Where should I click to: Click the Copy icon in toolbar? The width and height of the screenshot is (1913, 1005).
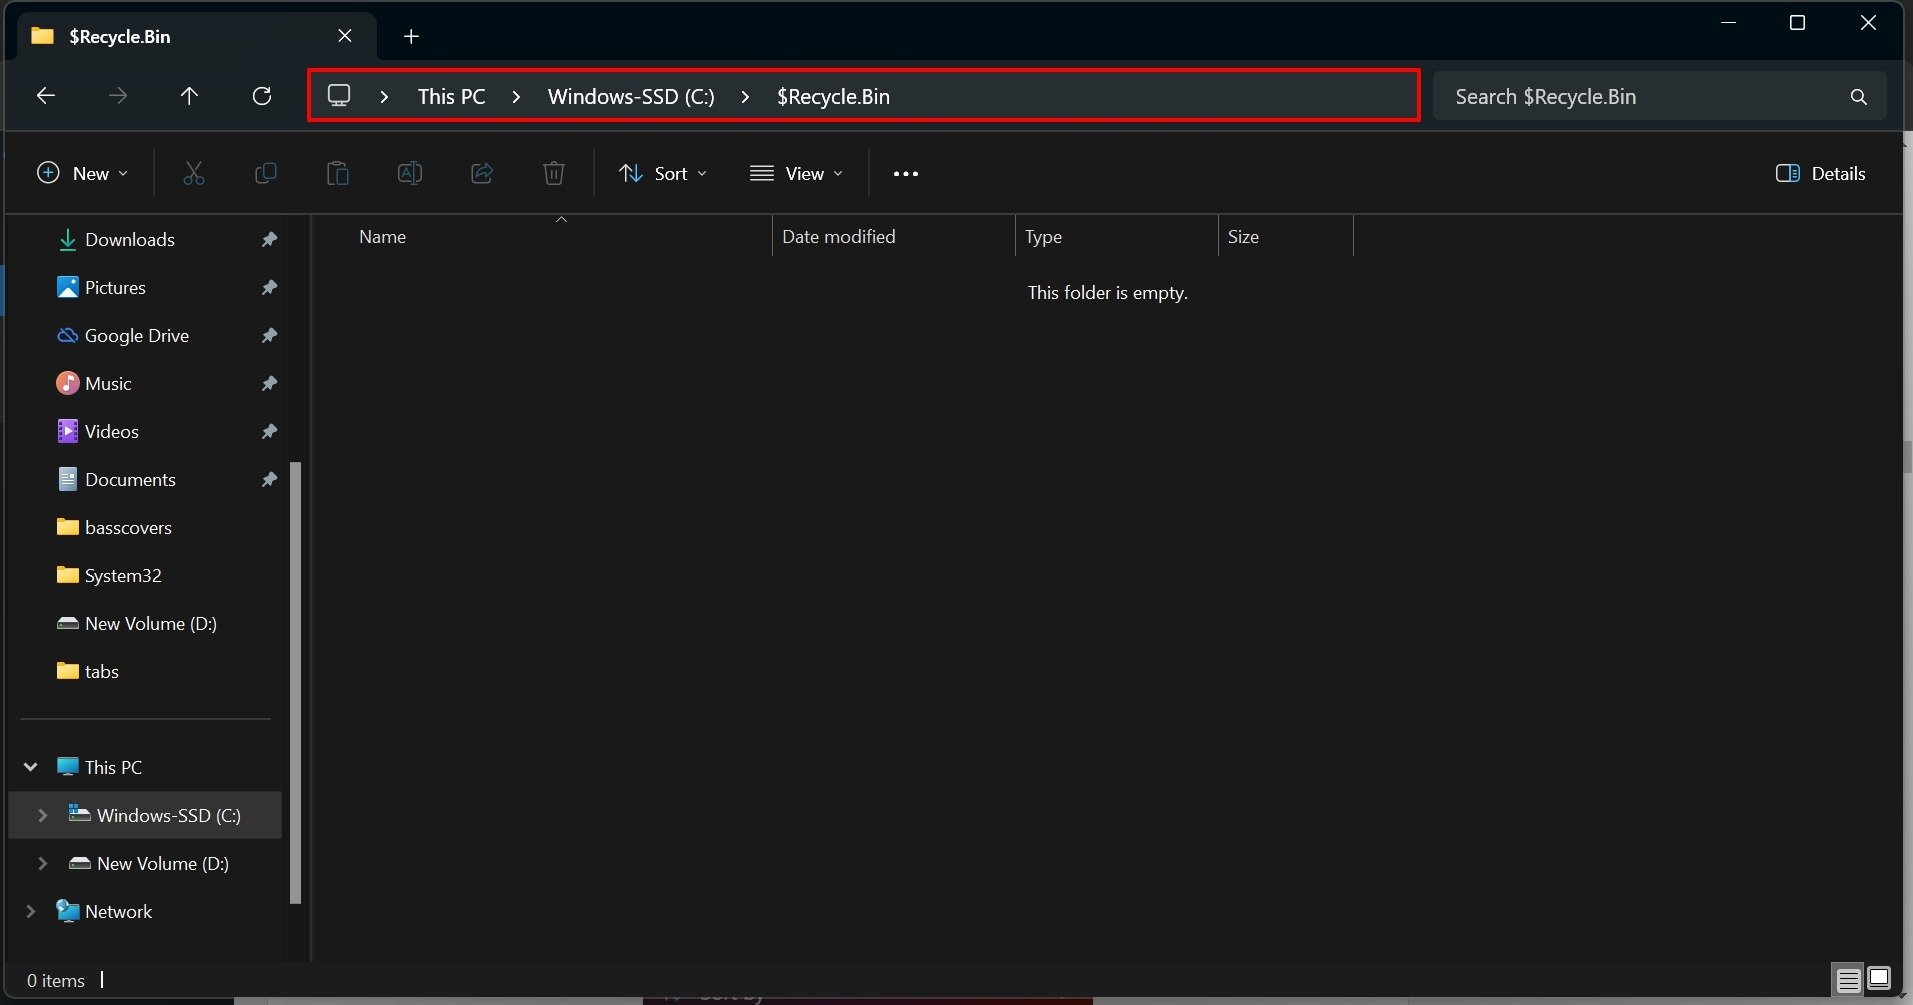click(x=266, y=174)
